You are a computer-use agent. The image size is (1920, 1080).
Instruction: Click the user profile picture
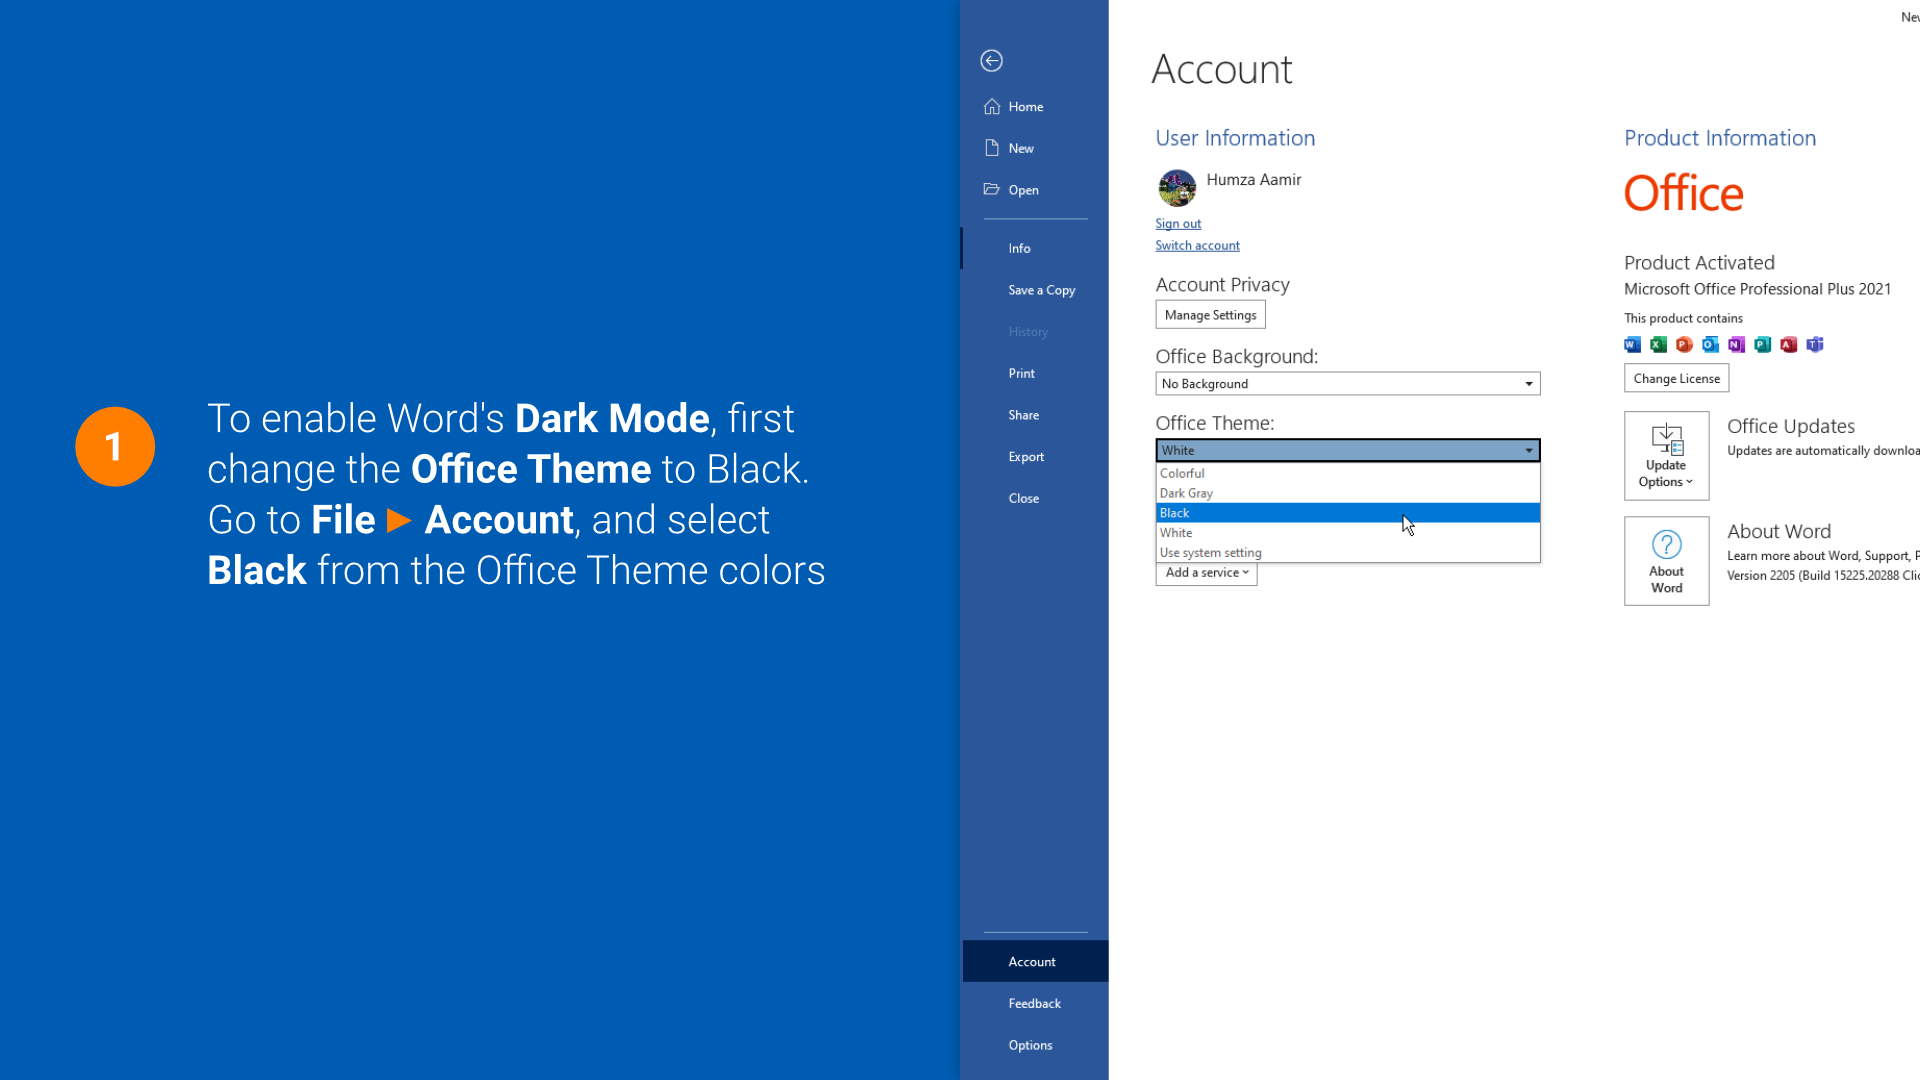[x=1177, y=187]
